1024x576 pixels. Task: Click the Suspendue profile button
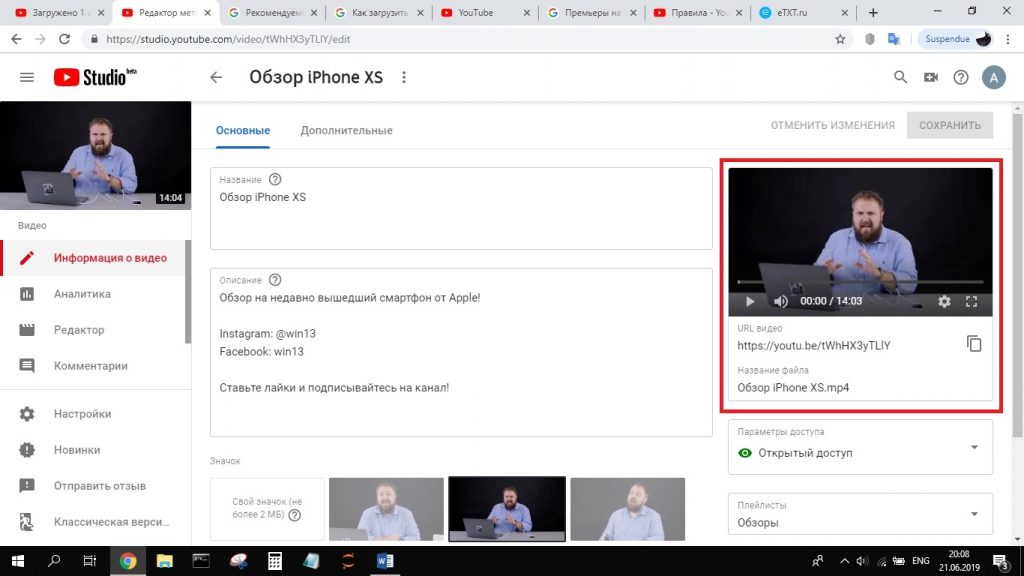[x=957, y=39]
